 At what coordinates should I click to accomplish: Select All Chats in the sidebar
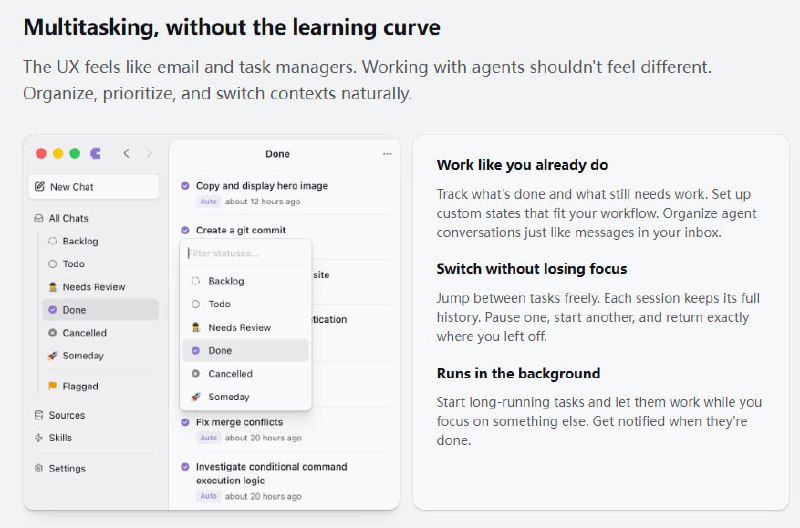click(68, 218)
